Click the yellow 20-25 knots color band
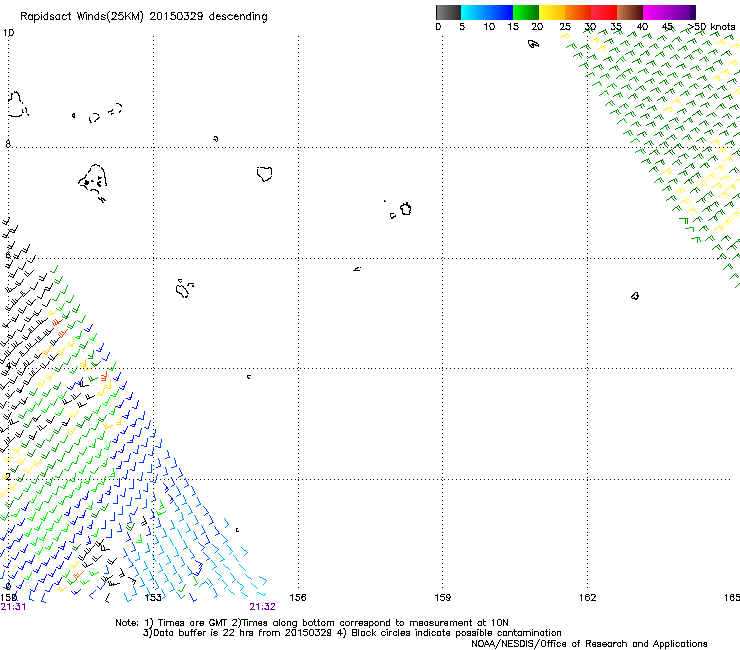The width and height of the screenshot is (740, 650). 552,12
